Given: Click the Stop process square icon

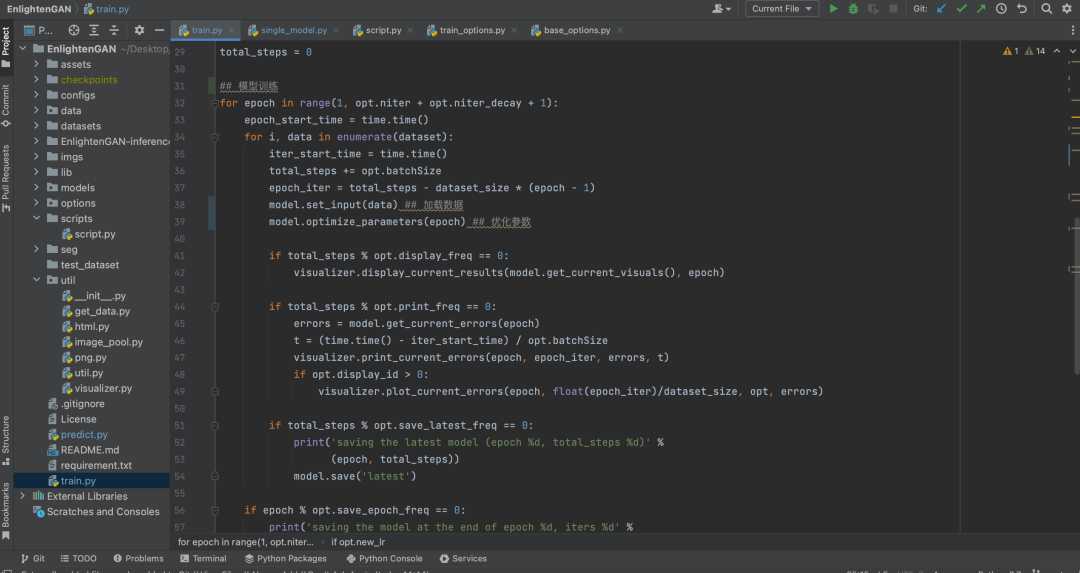Looking at the screenshot, I should coord(893,9).
